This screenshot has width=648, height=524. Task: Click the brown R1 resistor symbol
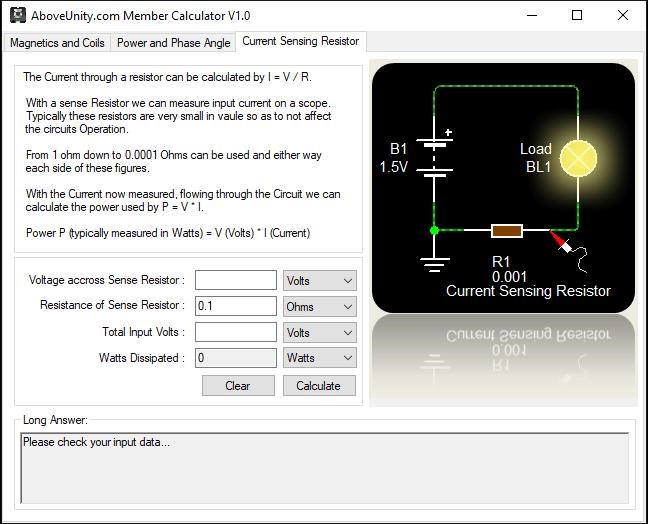tap(507, 231)
